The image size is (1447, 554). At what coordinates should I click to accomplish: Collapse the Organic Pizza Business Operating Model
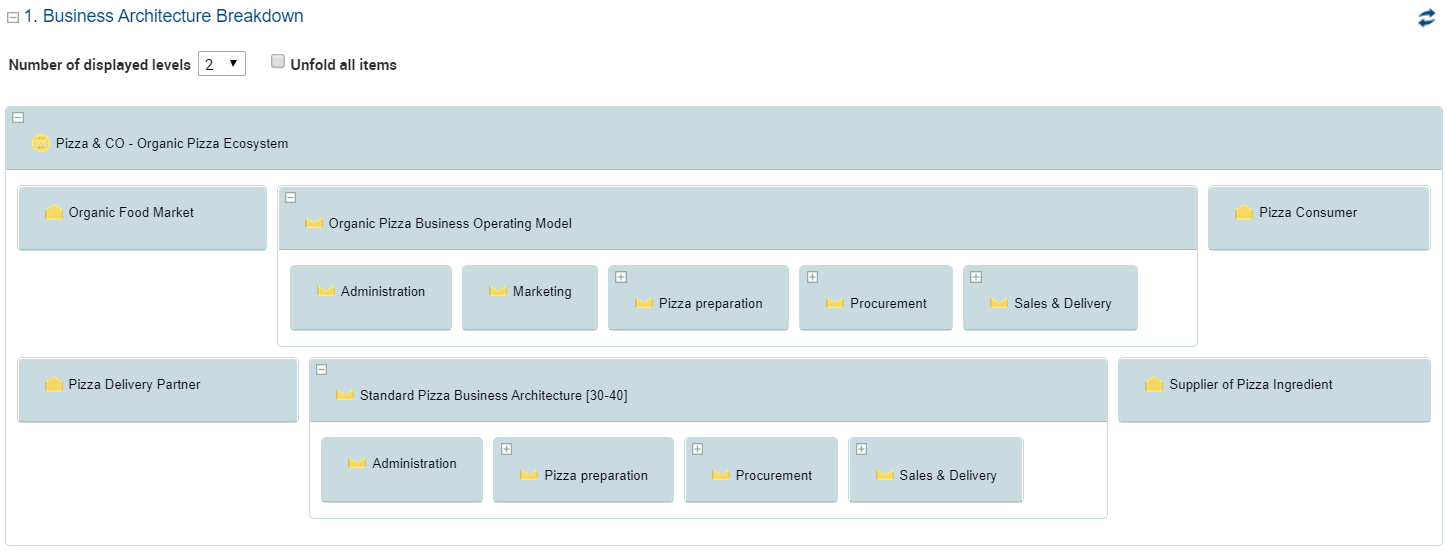[291, 198]
